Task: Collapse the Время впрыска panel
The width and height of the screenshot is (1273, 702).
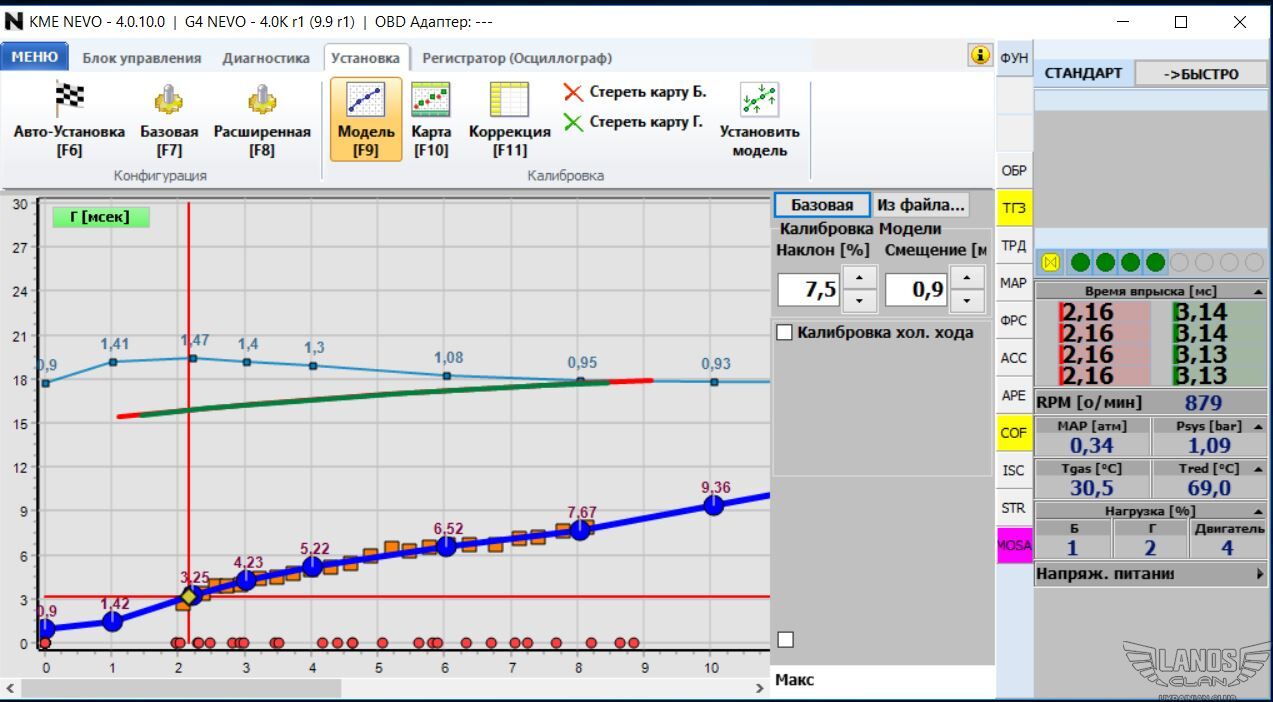Action: coord(1257,291)
